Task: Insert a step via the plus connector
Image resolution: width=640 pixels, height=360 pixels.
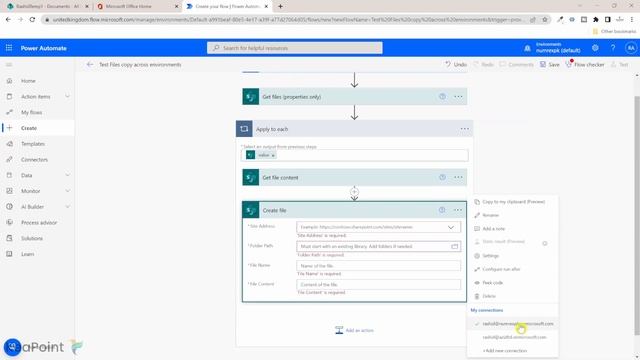Action: tap(354, 191)
